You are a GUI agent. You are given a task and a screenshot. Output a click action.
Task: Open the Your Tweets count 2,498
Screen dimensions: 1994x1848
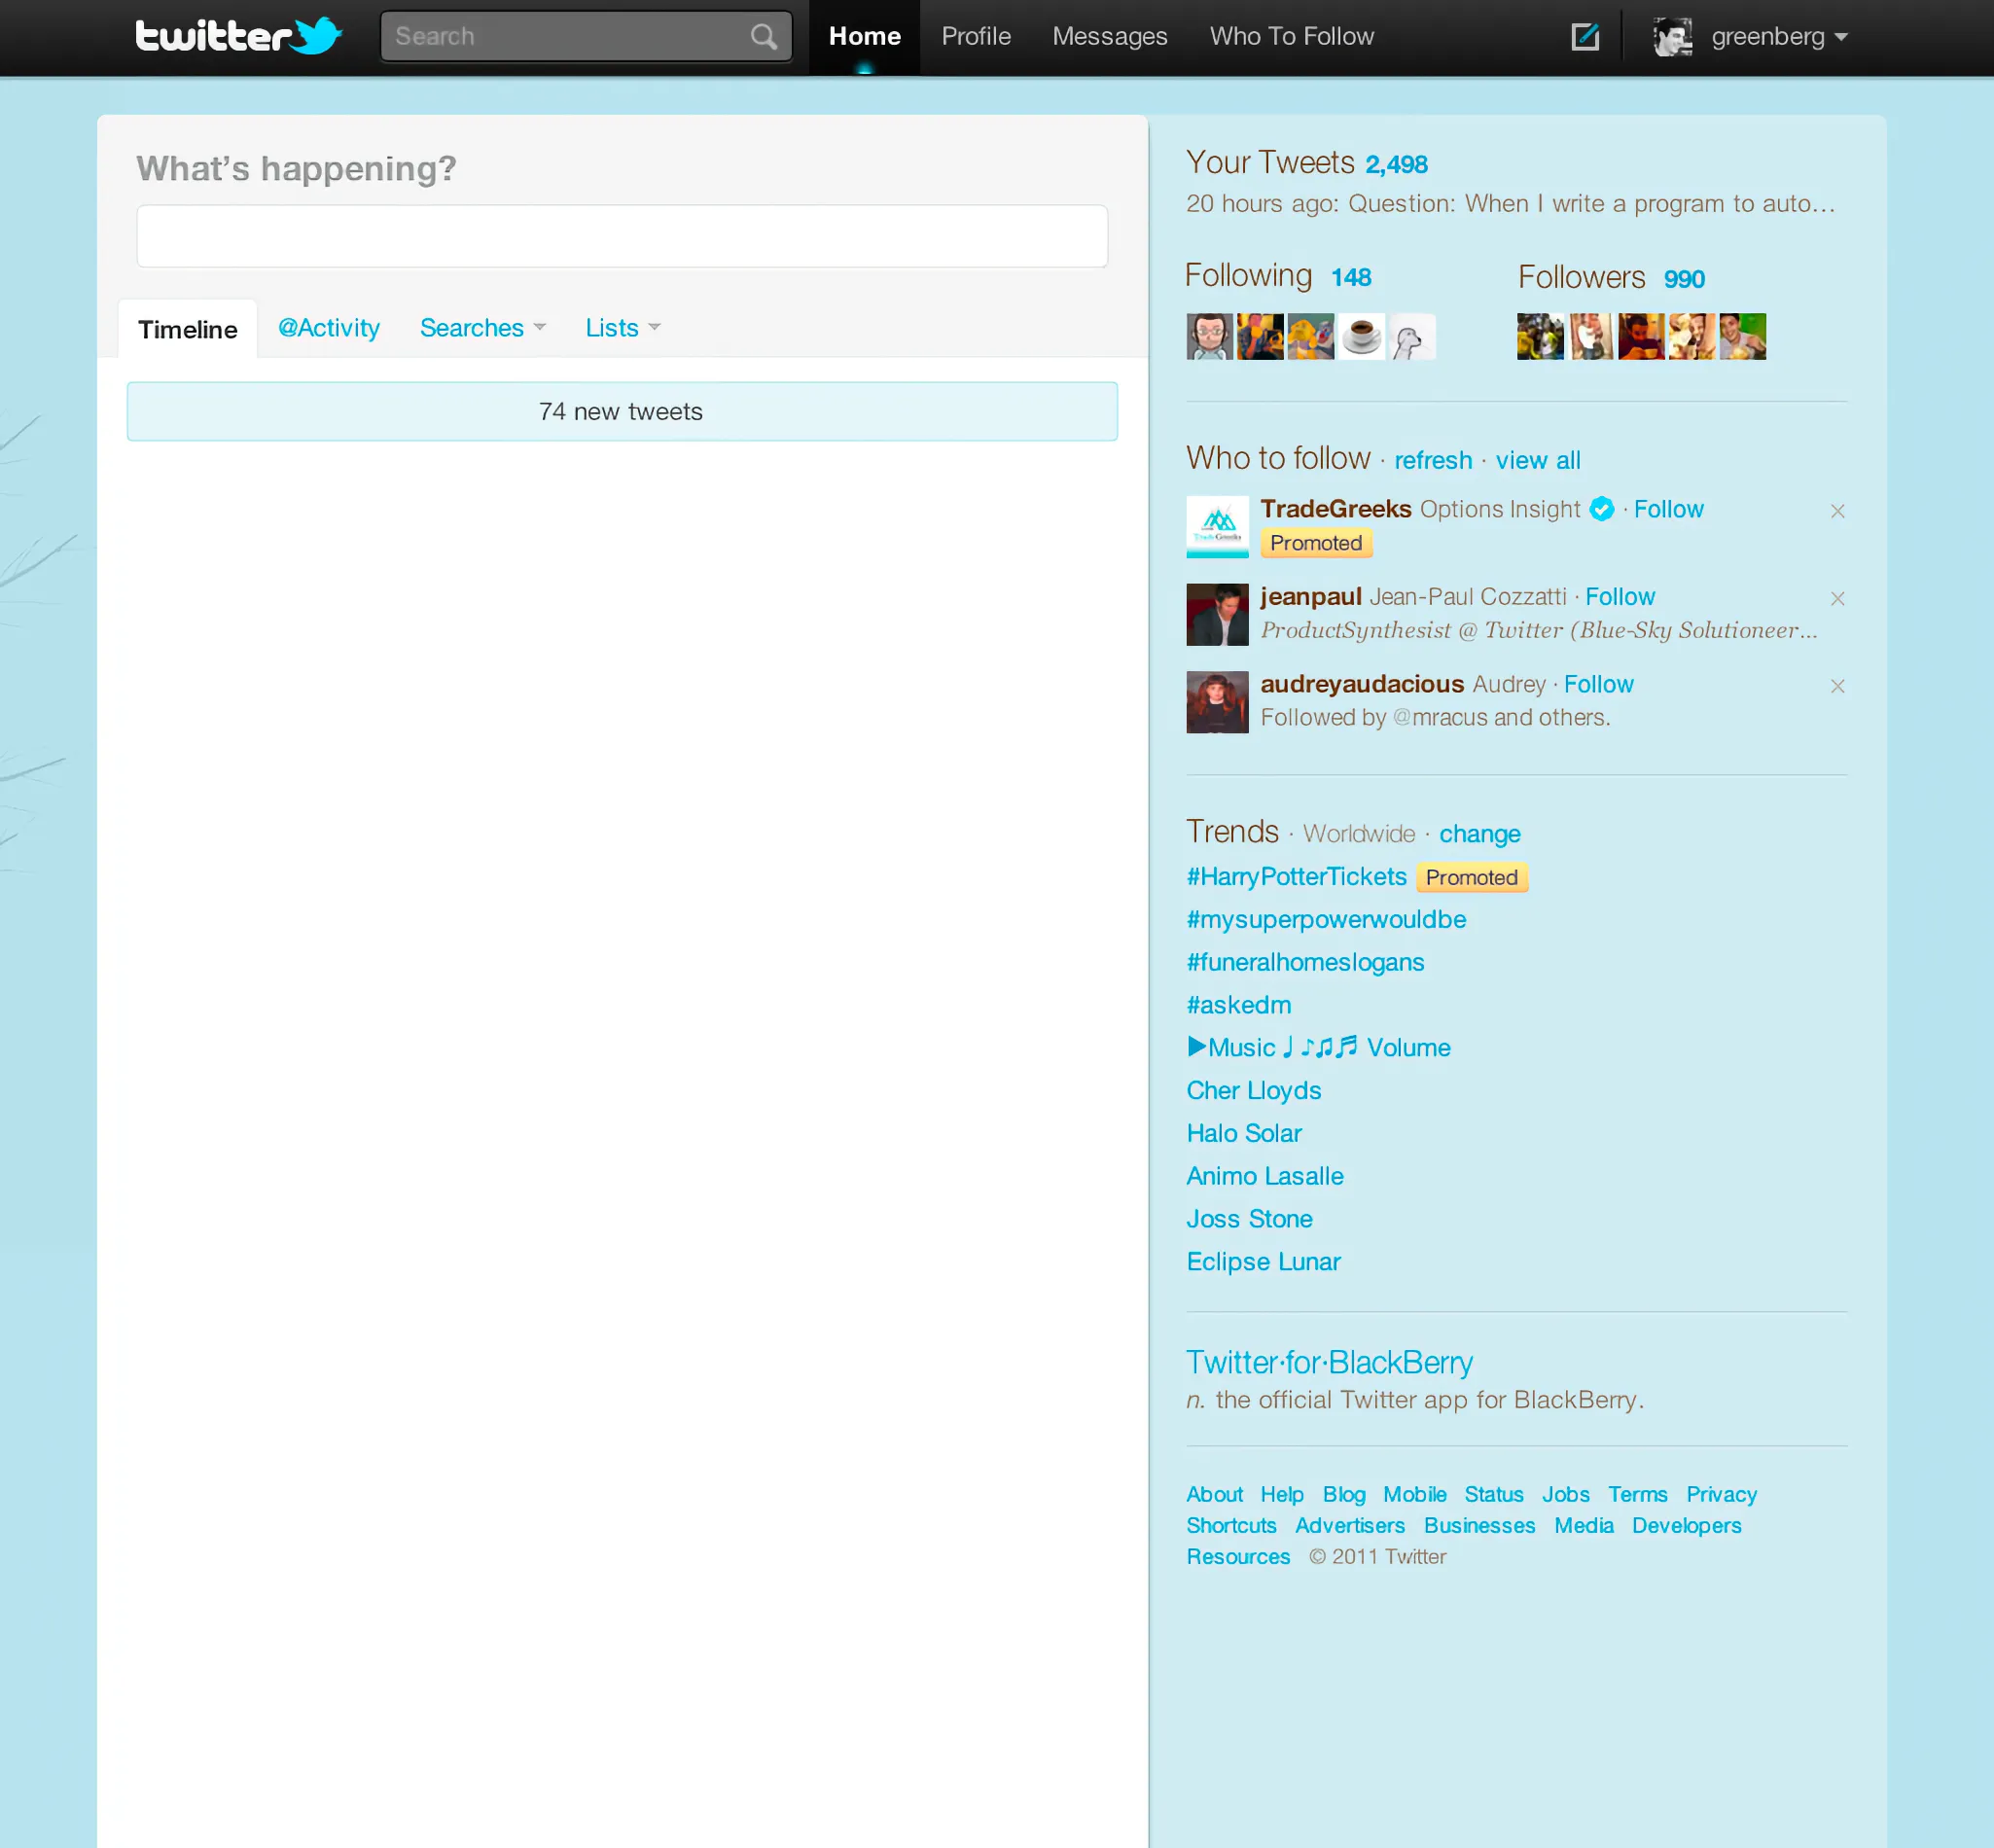[1396, 164]
